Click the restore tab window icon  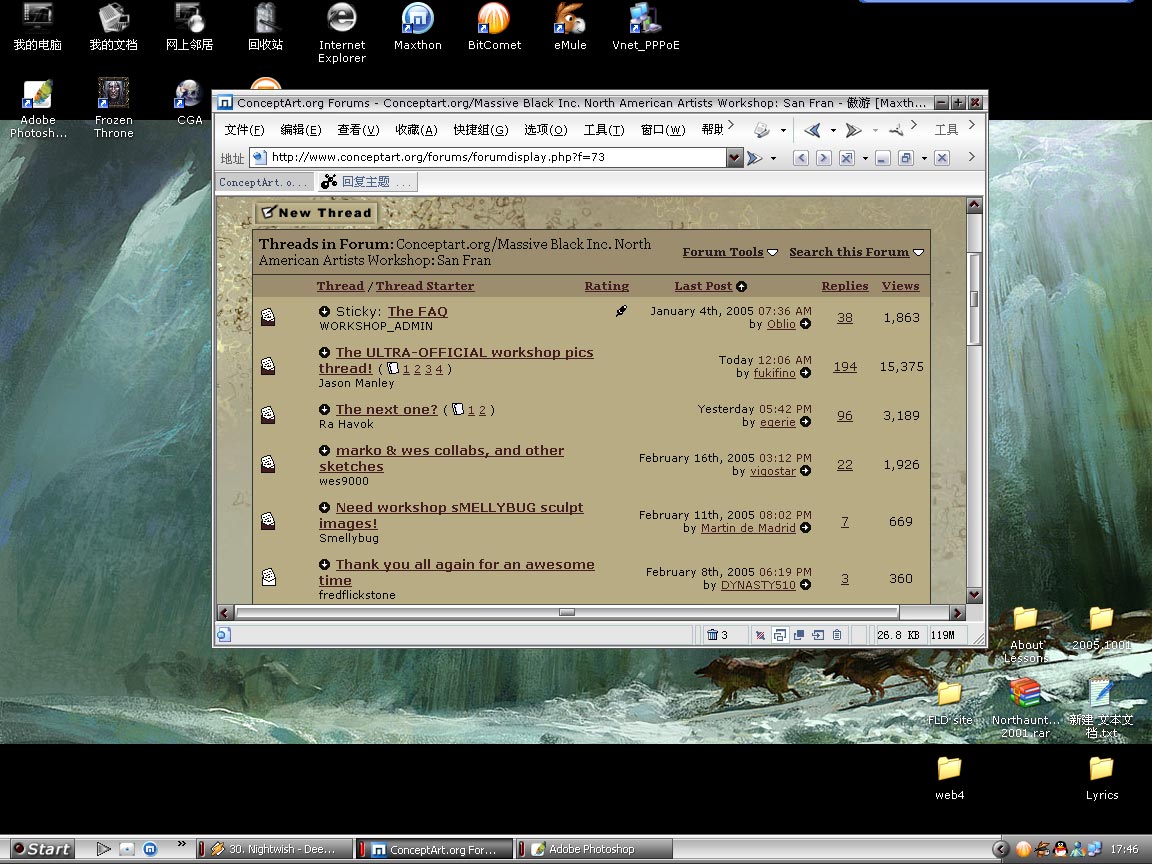(906, 158)
